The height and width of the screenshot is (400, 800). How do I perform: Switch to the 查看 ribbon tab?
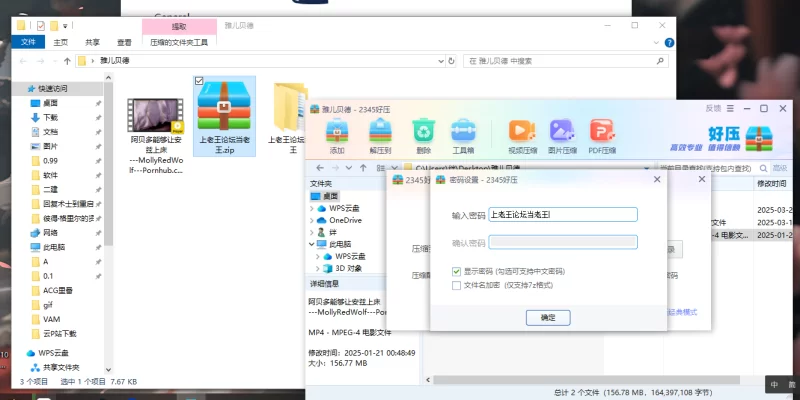tap(124, 42)
